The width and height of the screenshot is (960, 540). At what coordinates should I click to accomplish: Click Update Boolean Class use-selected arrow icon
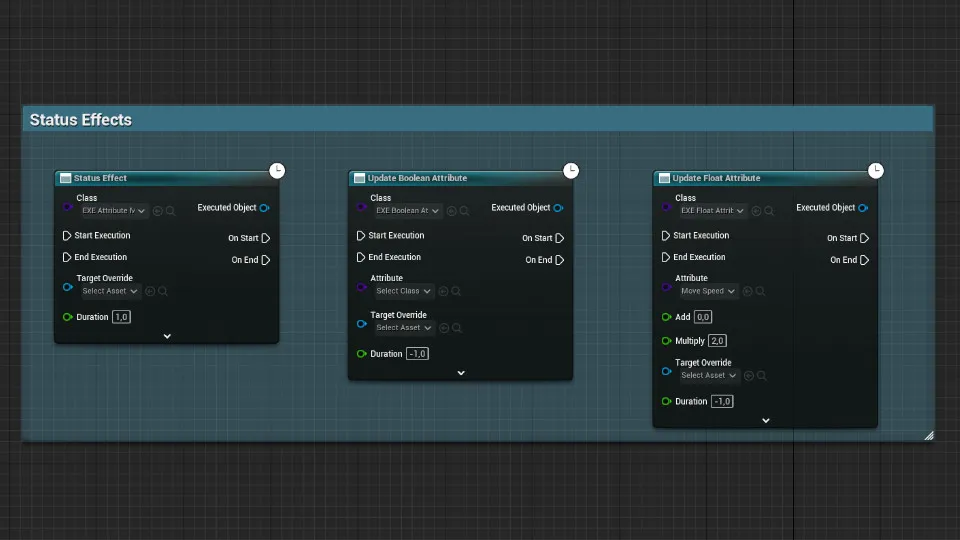451,211
